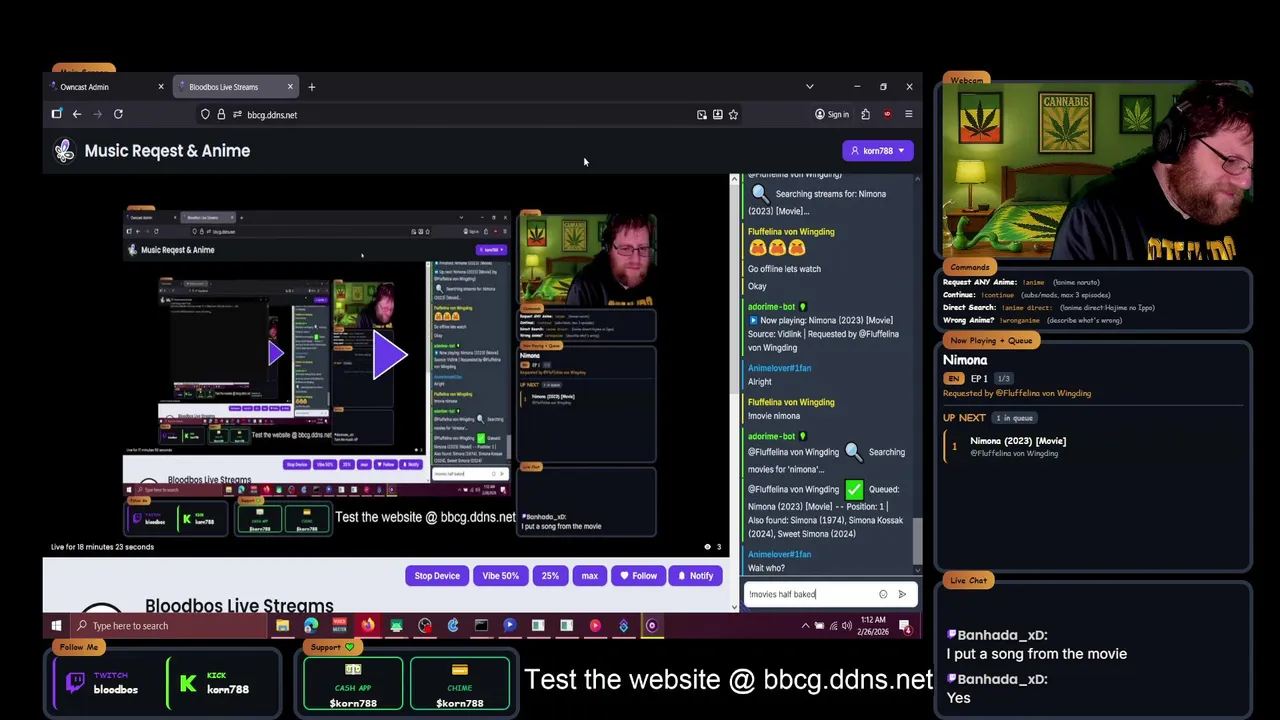The height and width of the screenshot is (720, 1280).
Task: Open the notification center icon
Action: coord(904,626)
